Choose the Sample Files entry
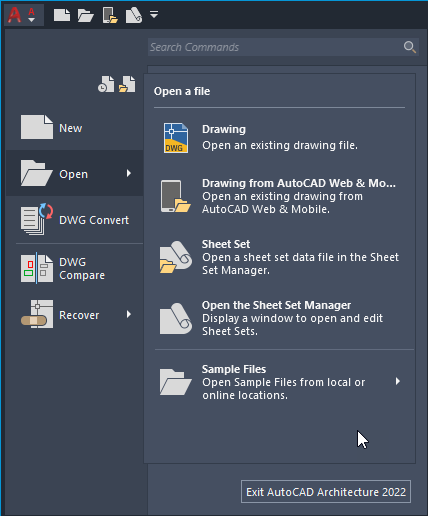428x516 pixels. tap(280, 382)
